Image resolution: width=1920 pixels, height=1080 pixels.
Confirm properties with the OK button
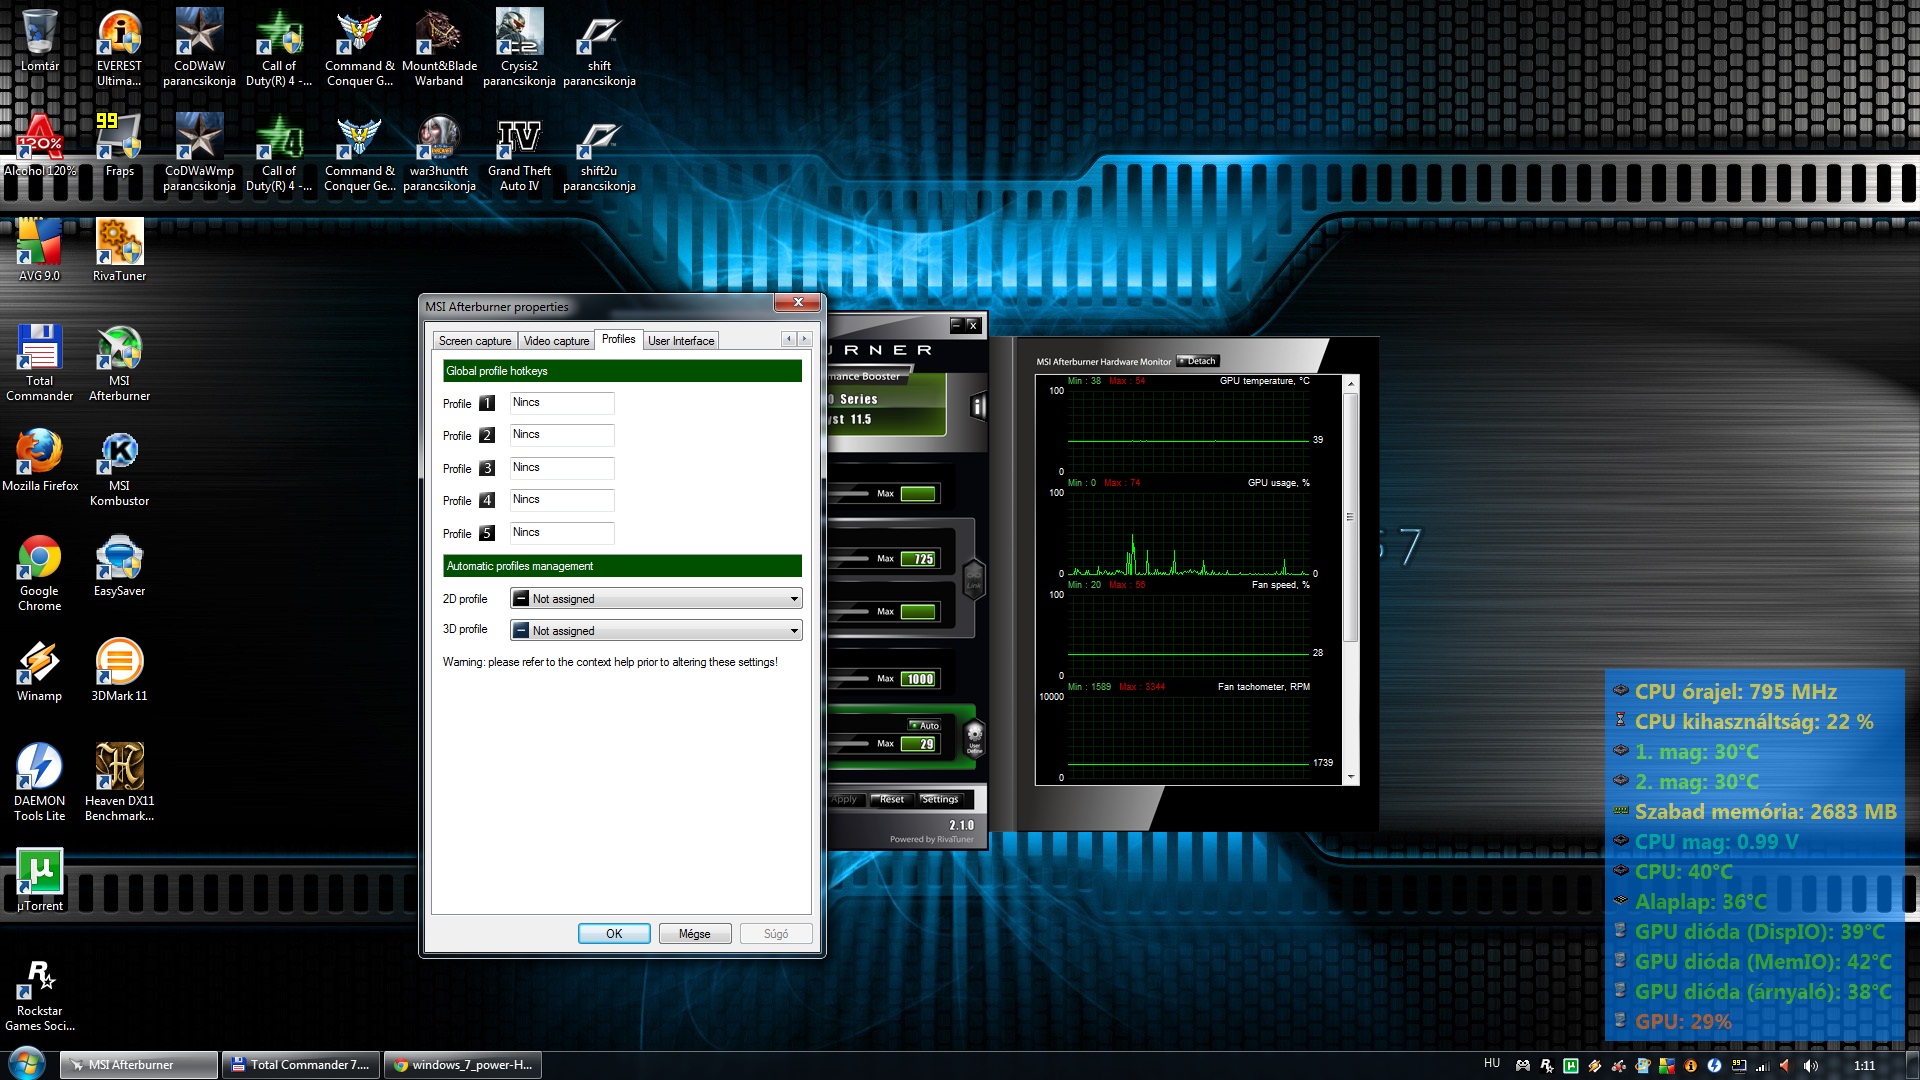coord(614,934)
